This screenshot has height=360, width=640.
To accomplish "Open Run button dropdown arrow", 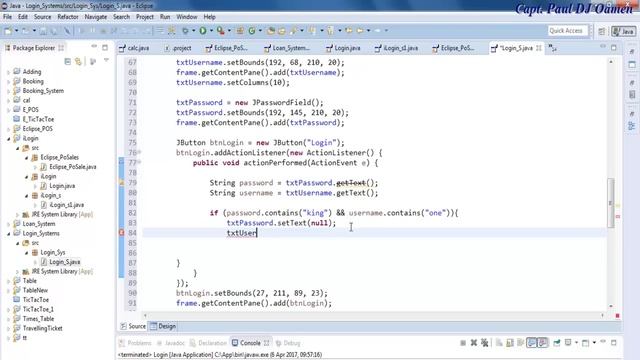I will pyautogui.click(x=211, y=31).
